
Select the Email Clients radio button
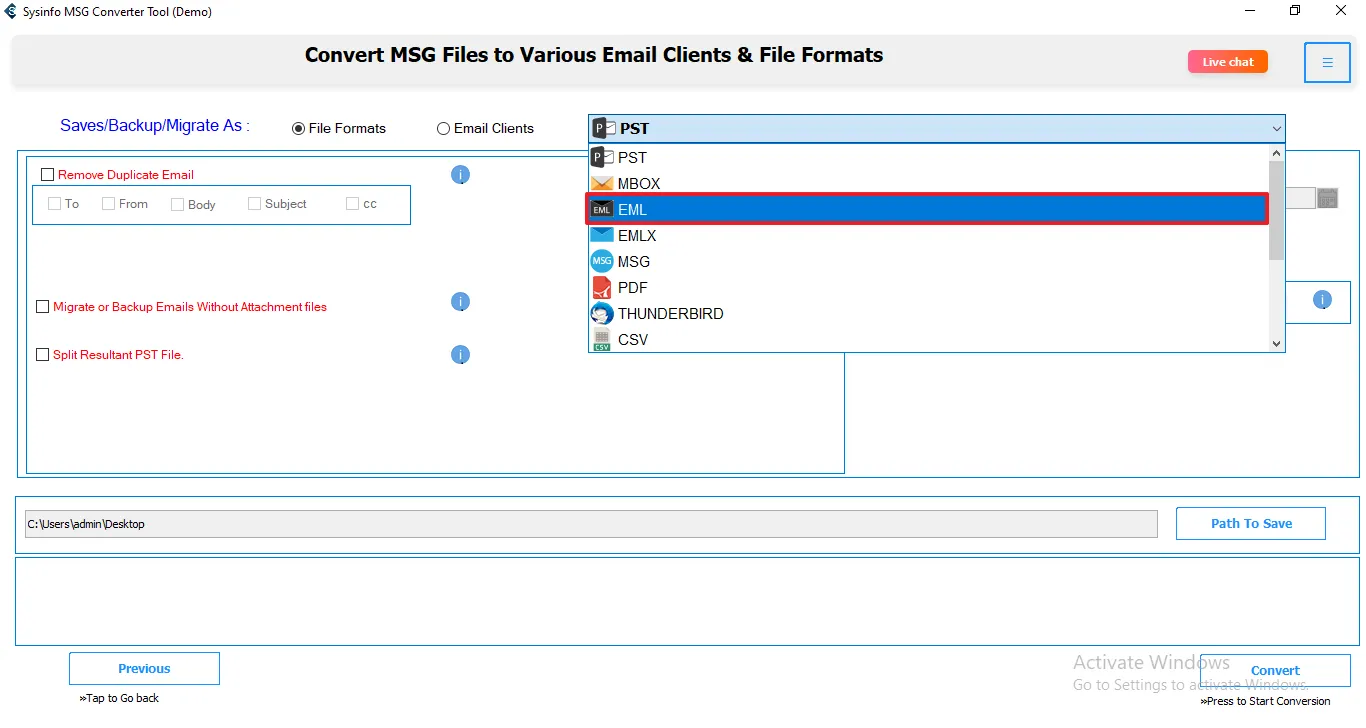point(443,129)
